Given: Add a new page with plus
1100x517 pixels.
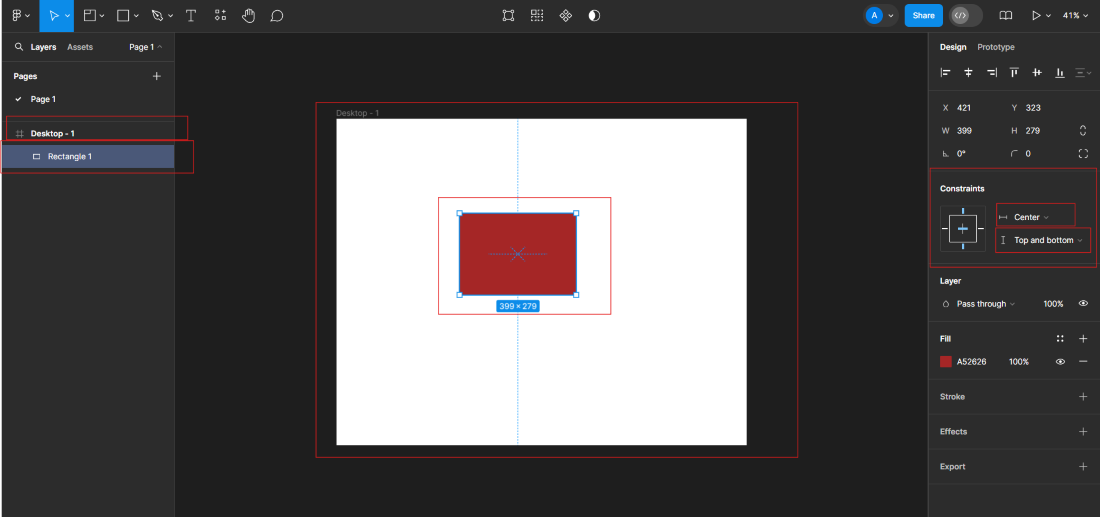Looking at the screenshot, I should coord(156,76).
